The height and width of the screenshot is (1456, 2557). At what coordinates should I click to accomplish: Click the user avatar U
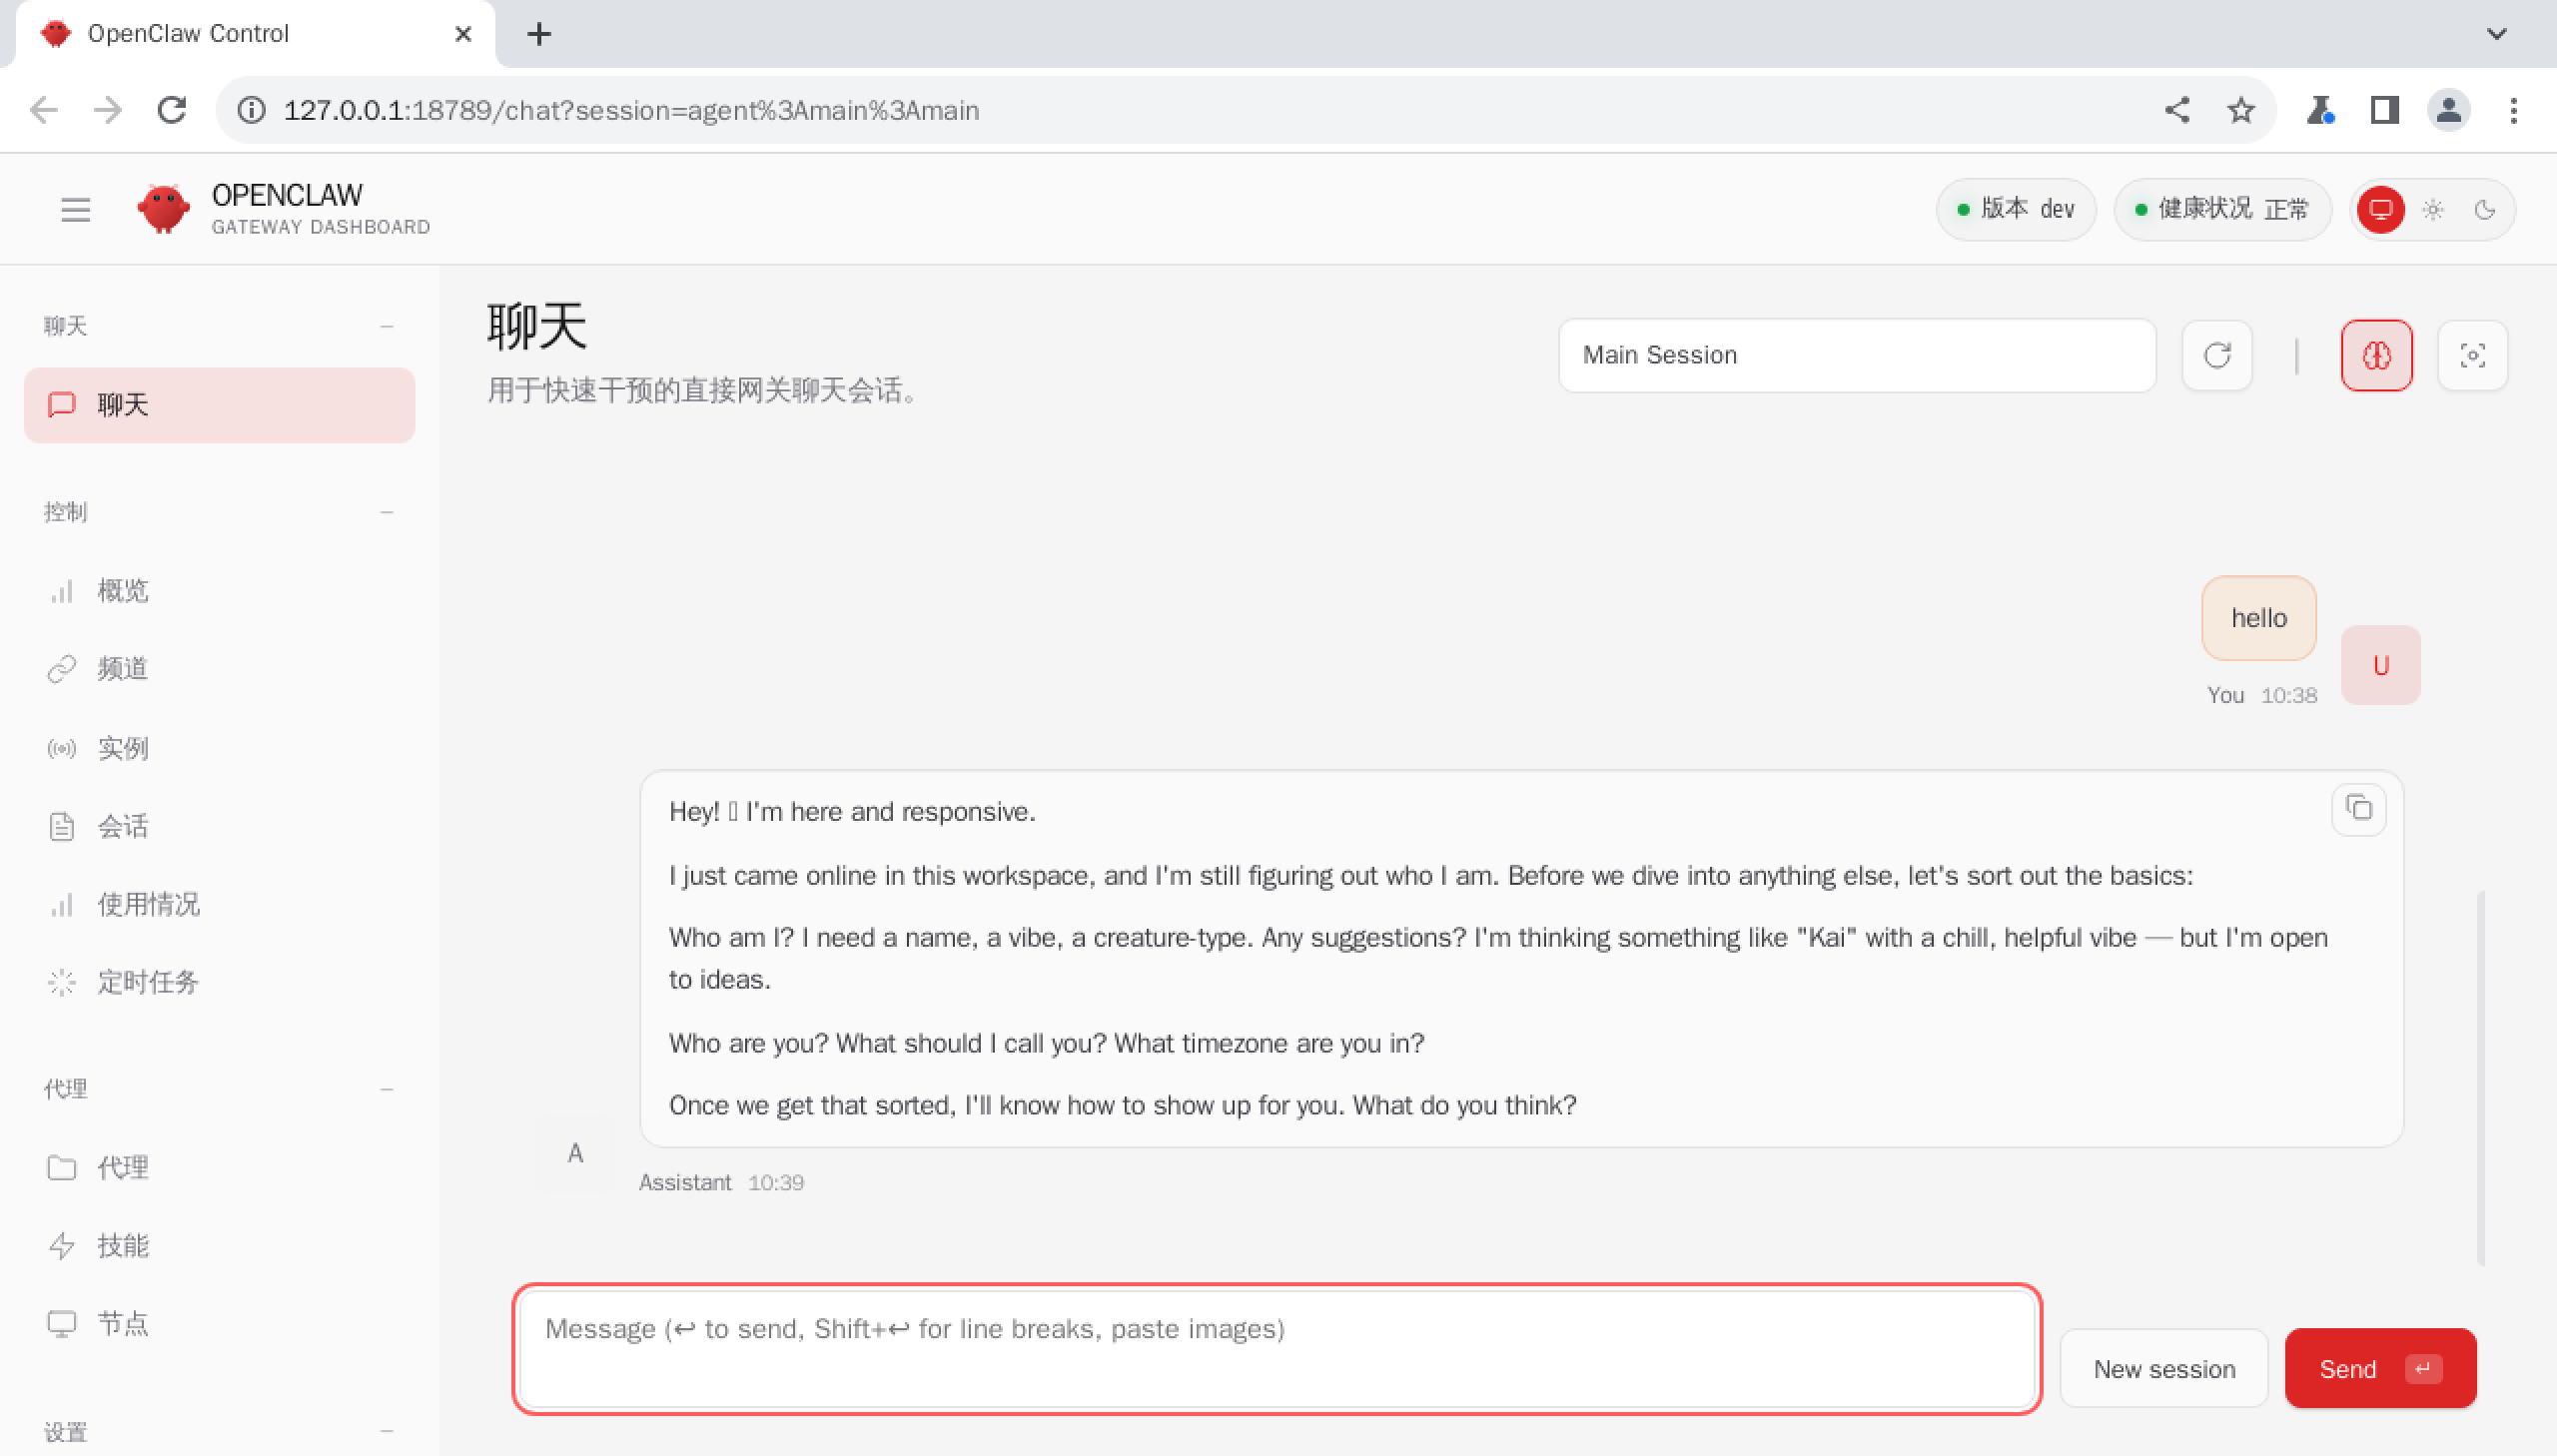(x=2380, y=665)
